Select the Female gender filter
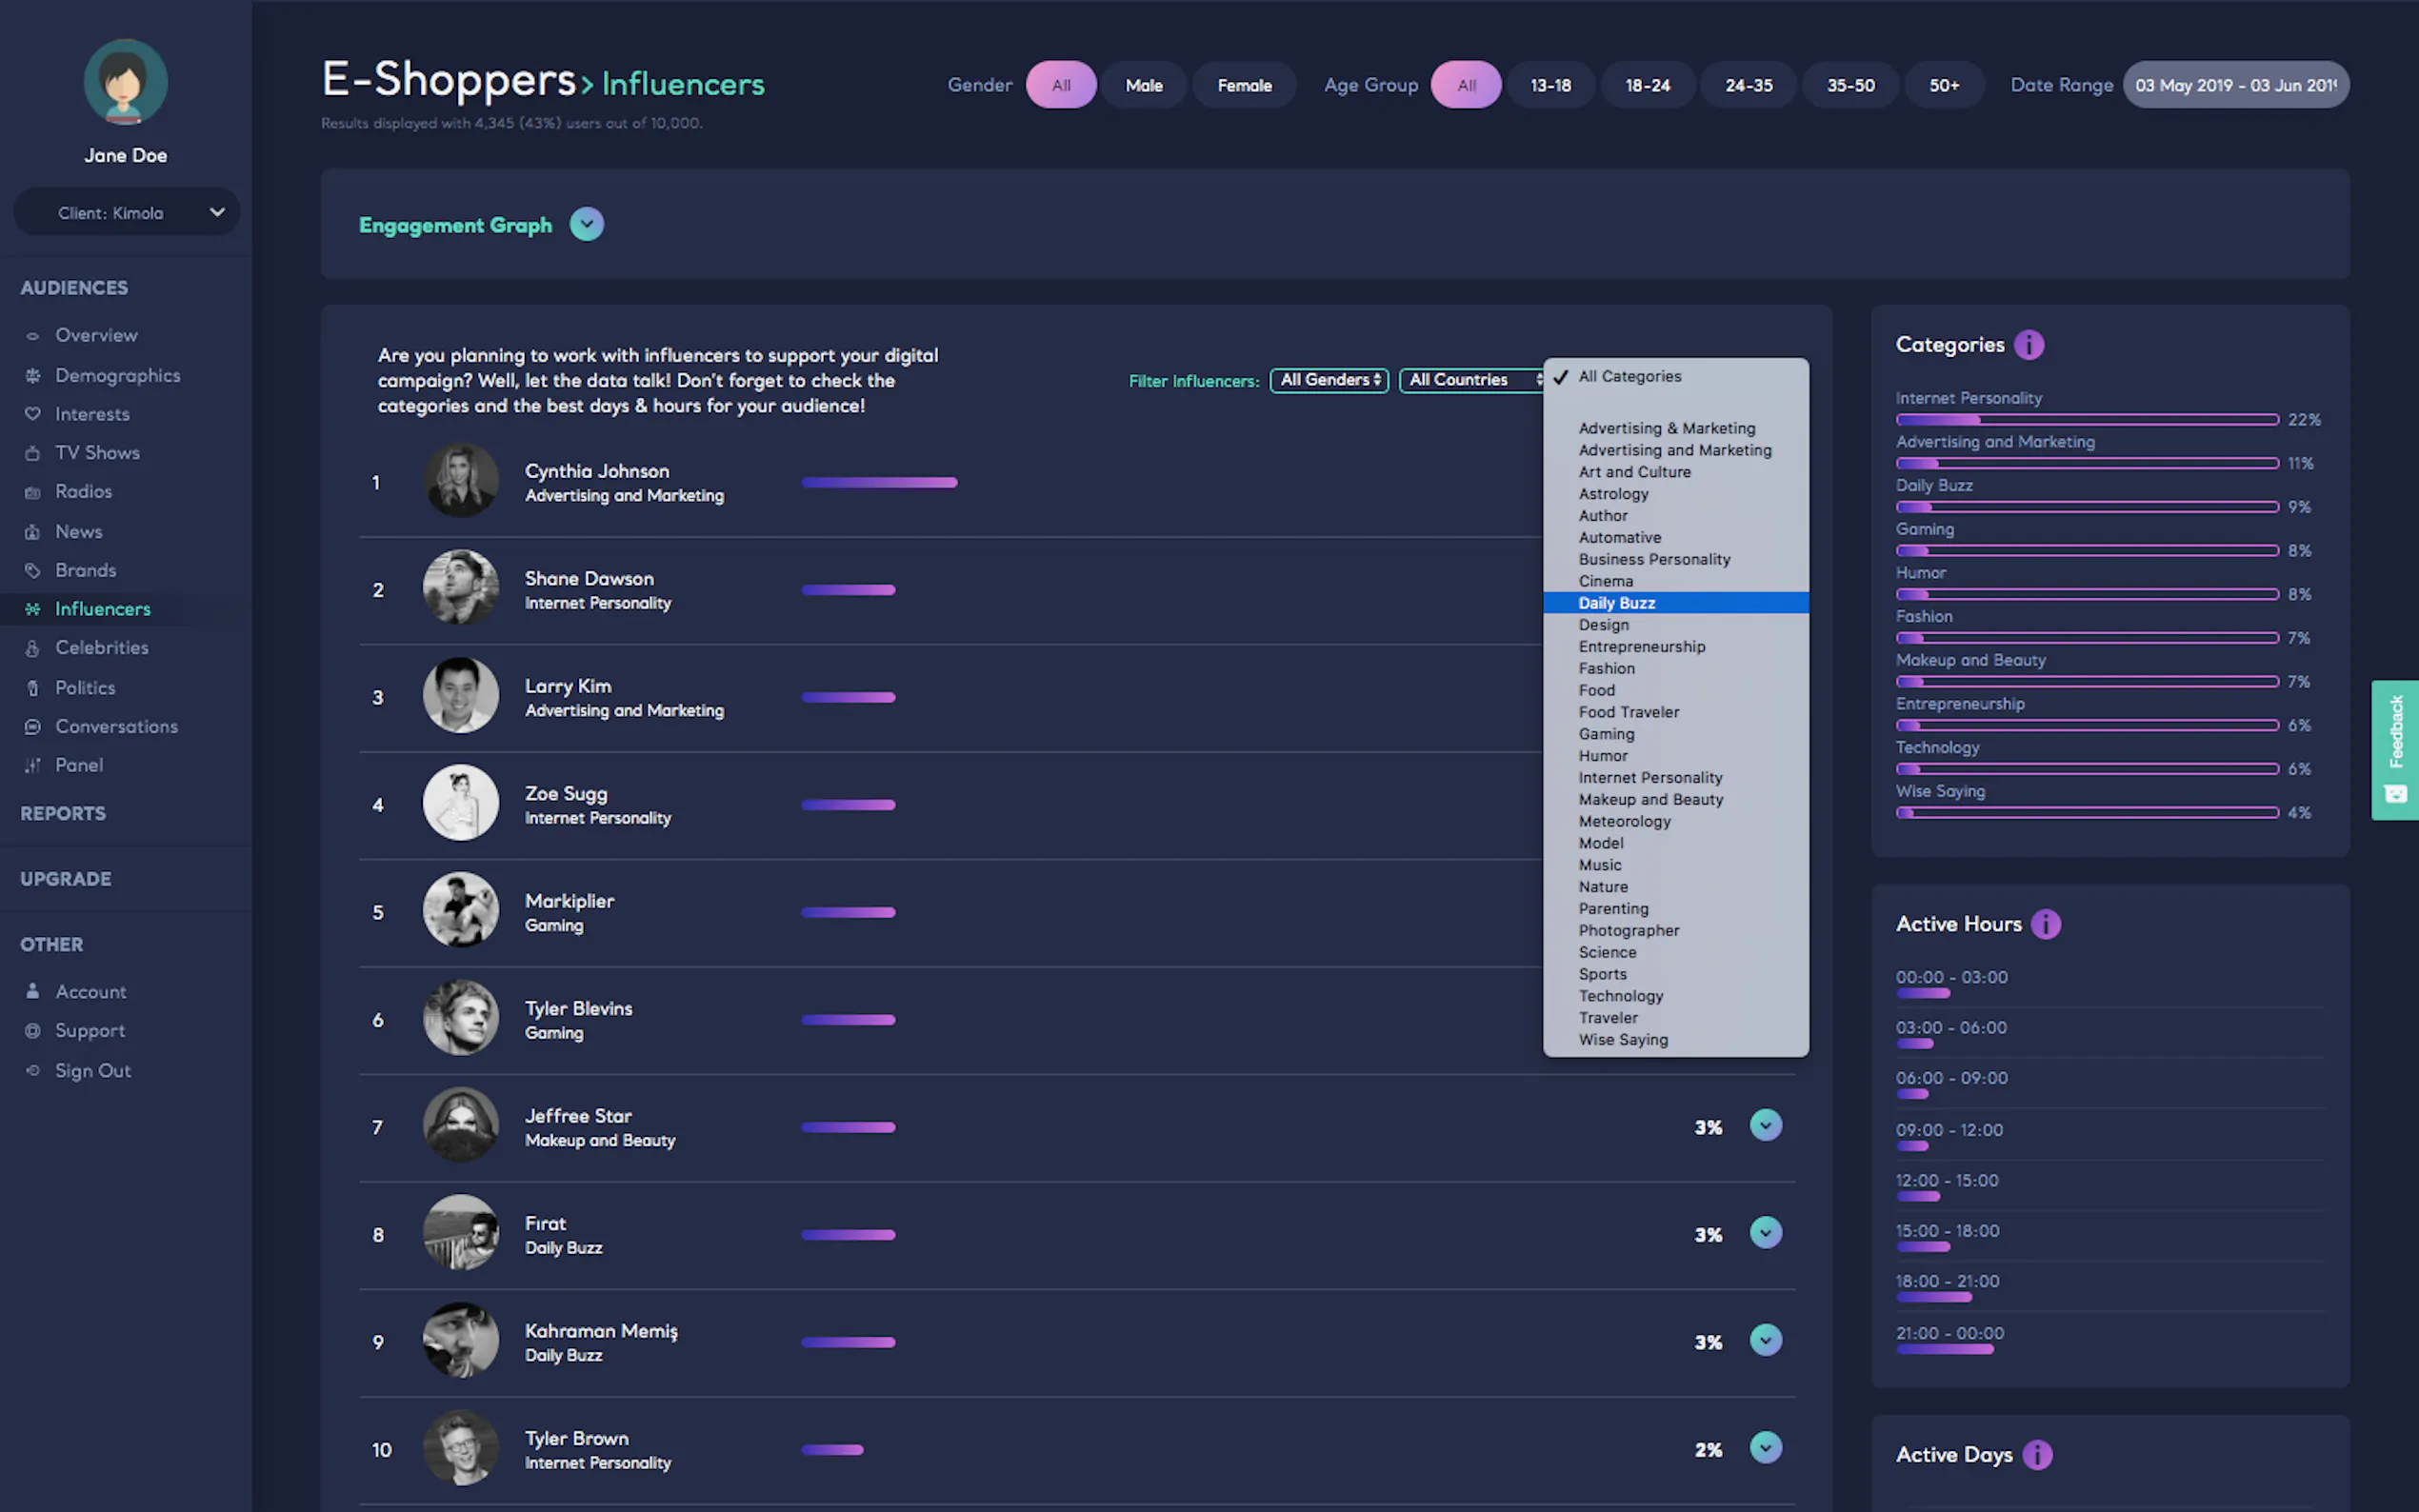 point(1243,85)
